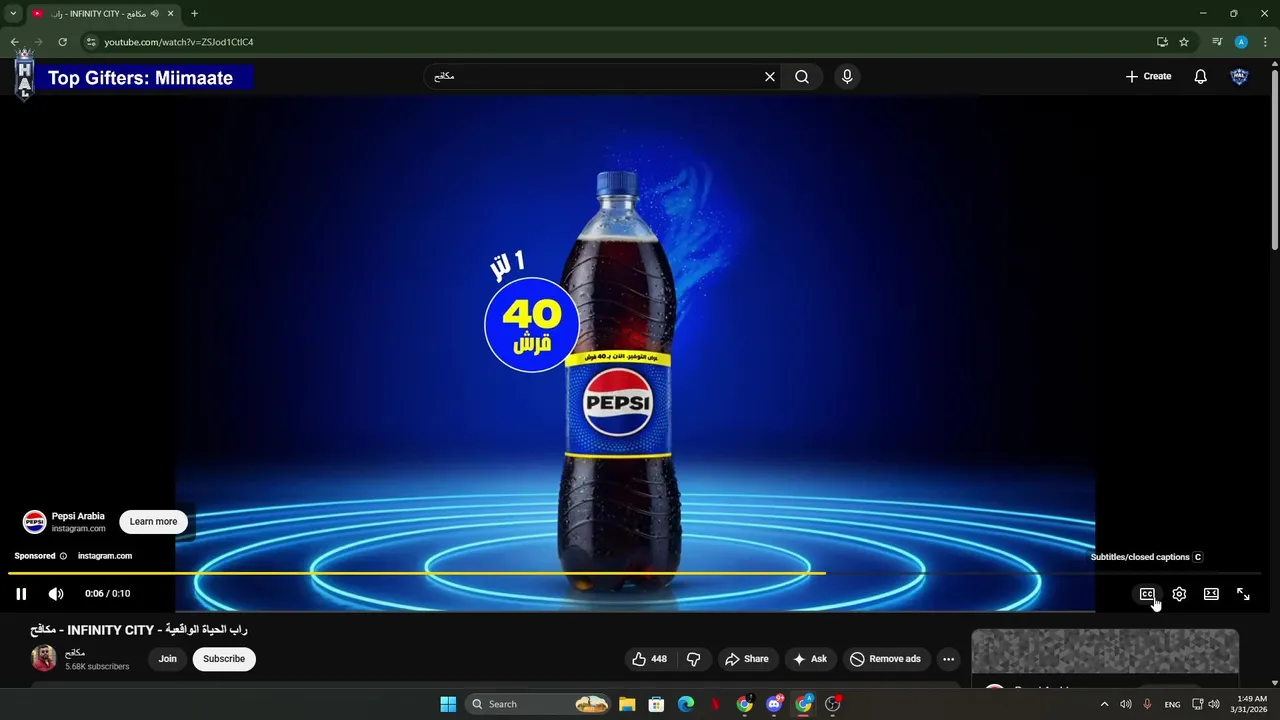Mute the video player volume

point(56,594)
